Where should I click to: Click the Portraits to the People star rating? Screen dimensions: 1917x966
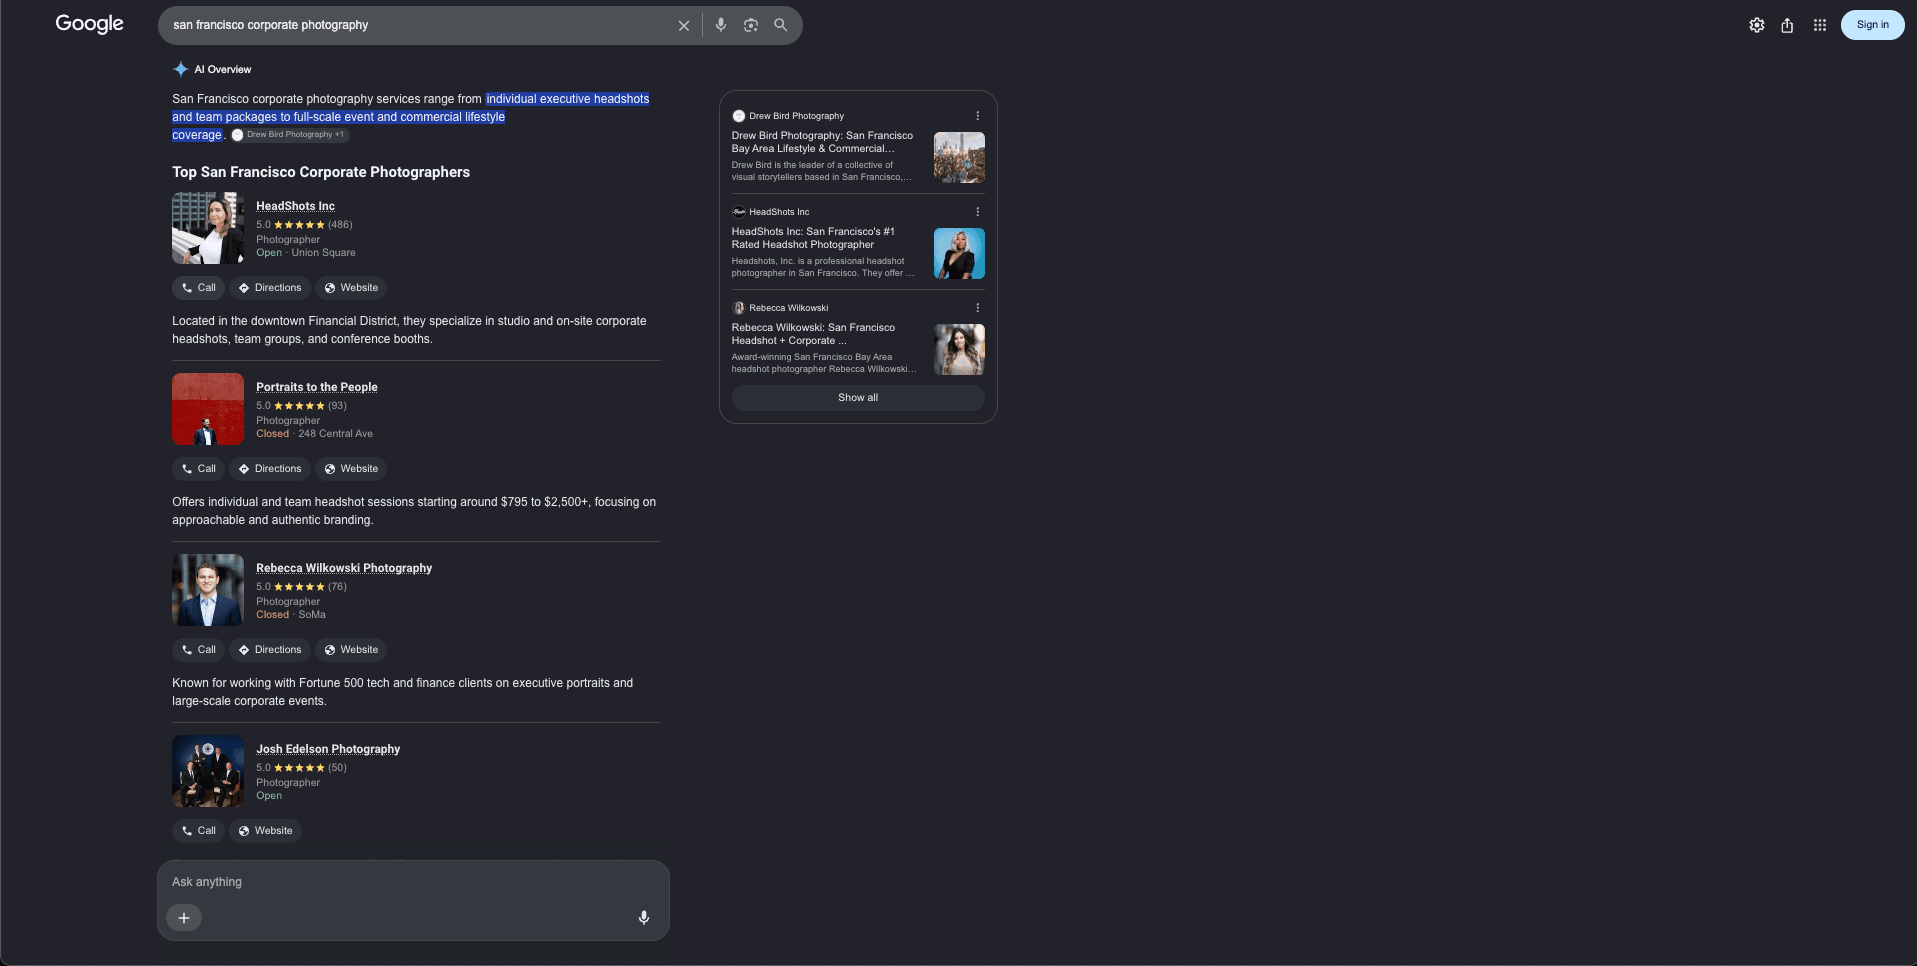tap(299, 406)
